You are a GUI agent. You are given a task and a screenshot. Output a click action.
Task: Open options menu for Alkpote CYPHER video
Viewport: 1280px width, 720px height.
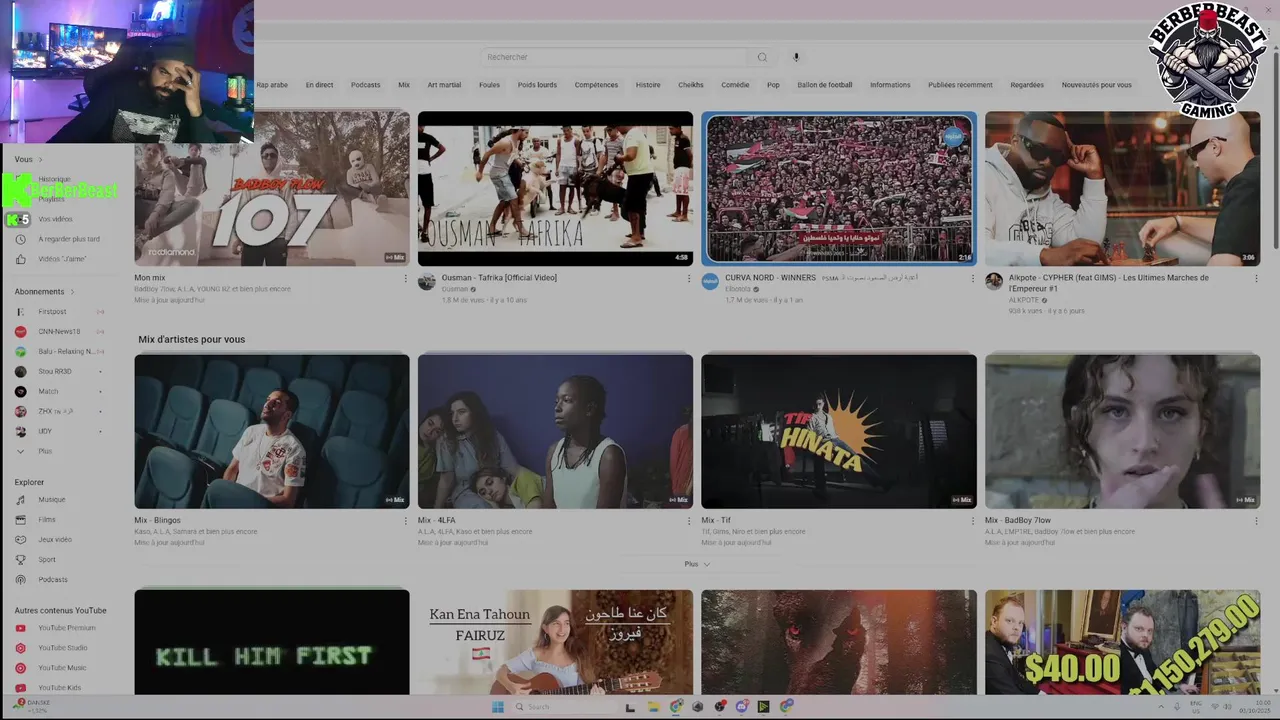(x=1256, y=279)
